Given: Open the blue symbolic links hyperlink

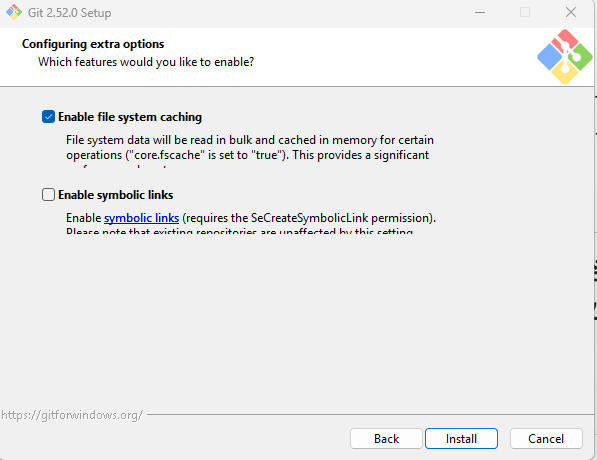Looking at the screenshot, I should click(x=142, y=218).
